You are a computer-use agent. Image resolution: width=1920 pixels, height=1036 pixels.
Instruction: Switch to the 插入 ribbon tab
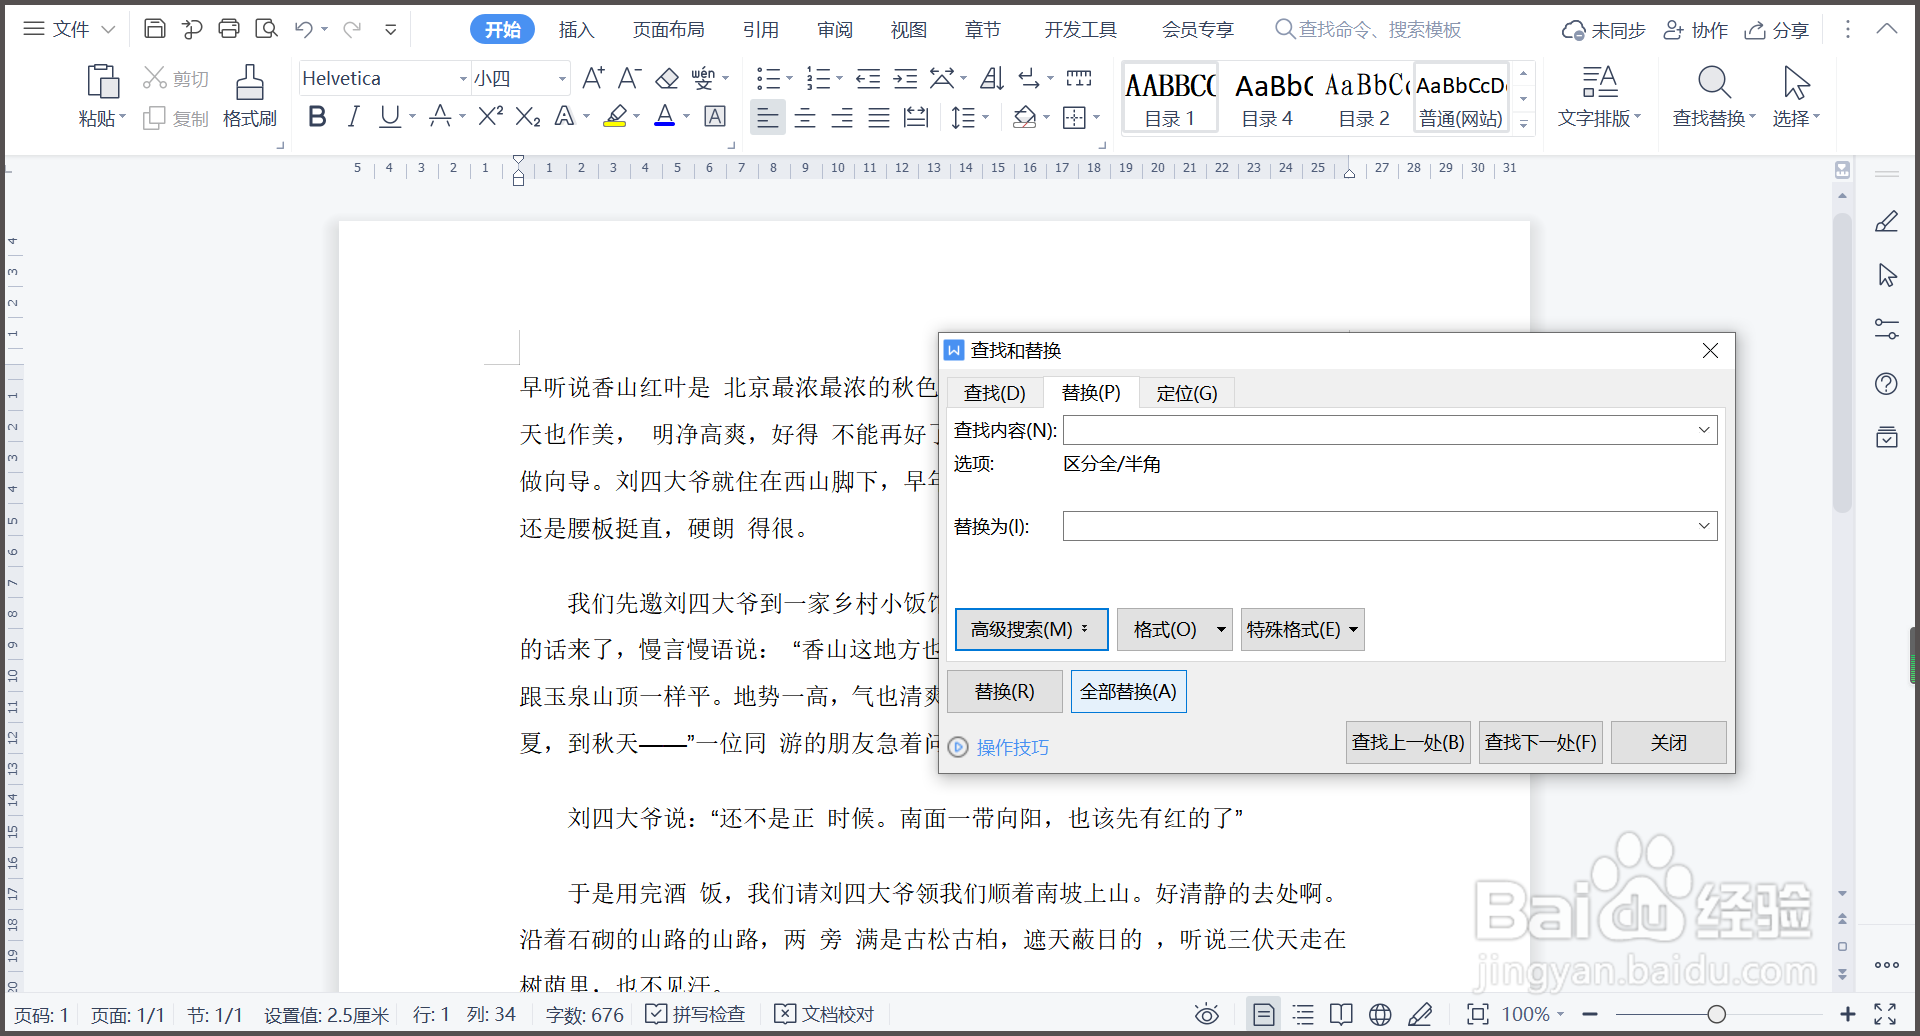pyautogui.click(x=576, y=29)
